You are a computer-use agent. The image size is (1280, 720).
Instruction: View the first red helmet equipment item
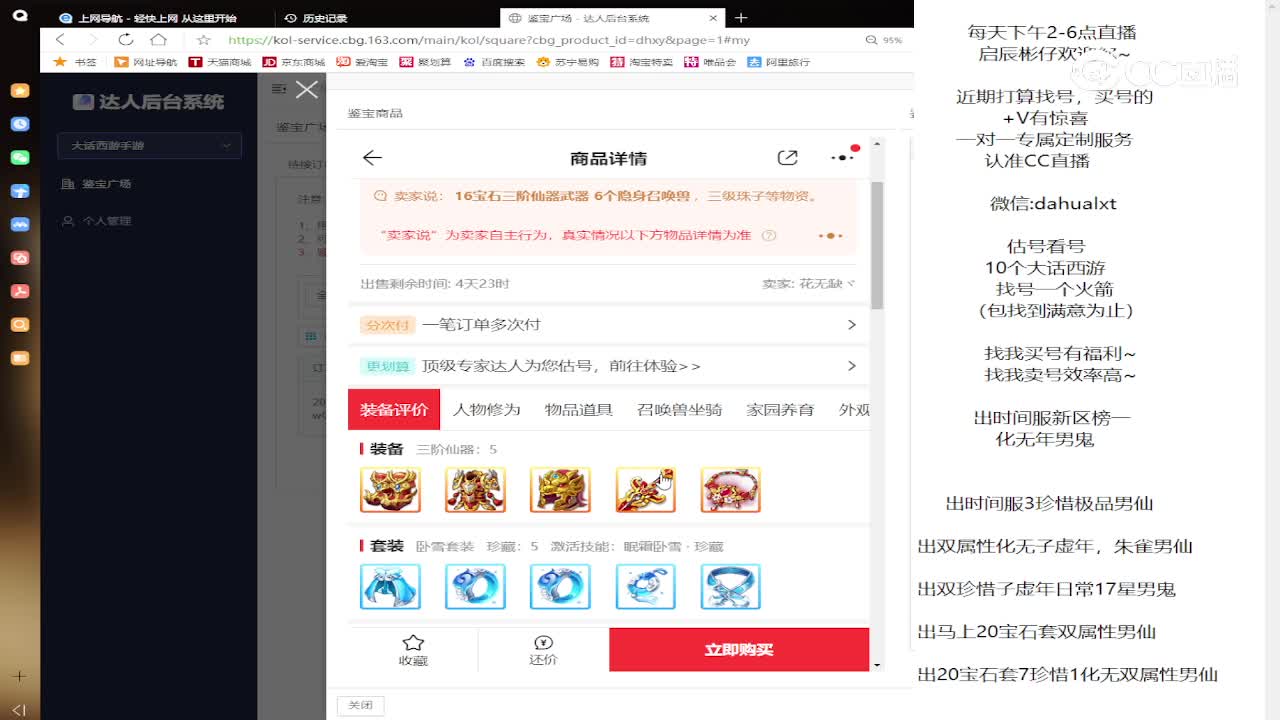pos(390,490)
